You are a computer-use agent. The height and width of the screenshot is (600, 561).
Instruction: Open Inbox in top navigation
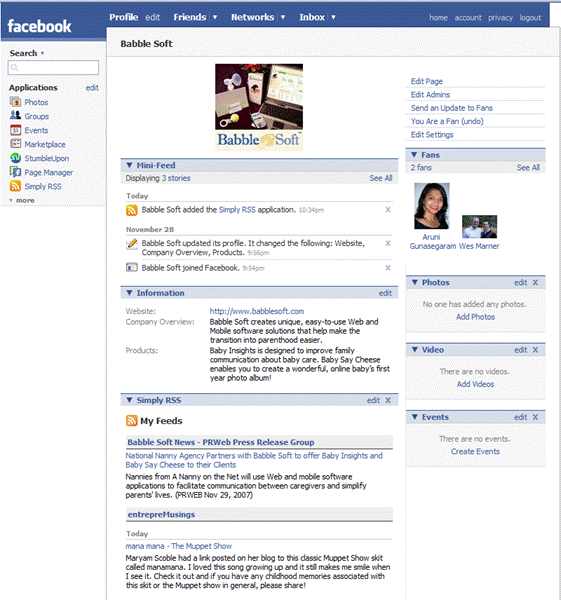(312, 17)
